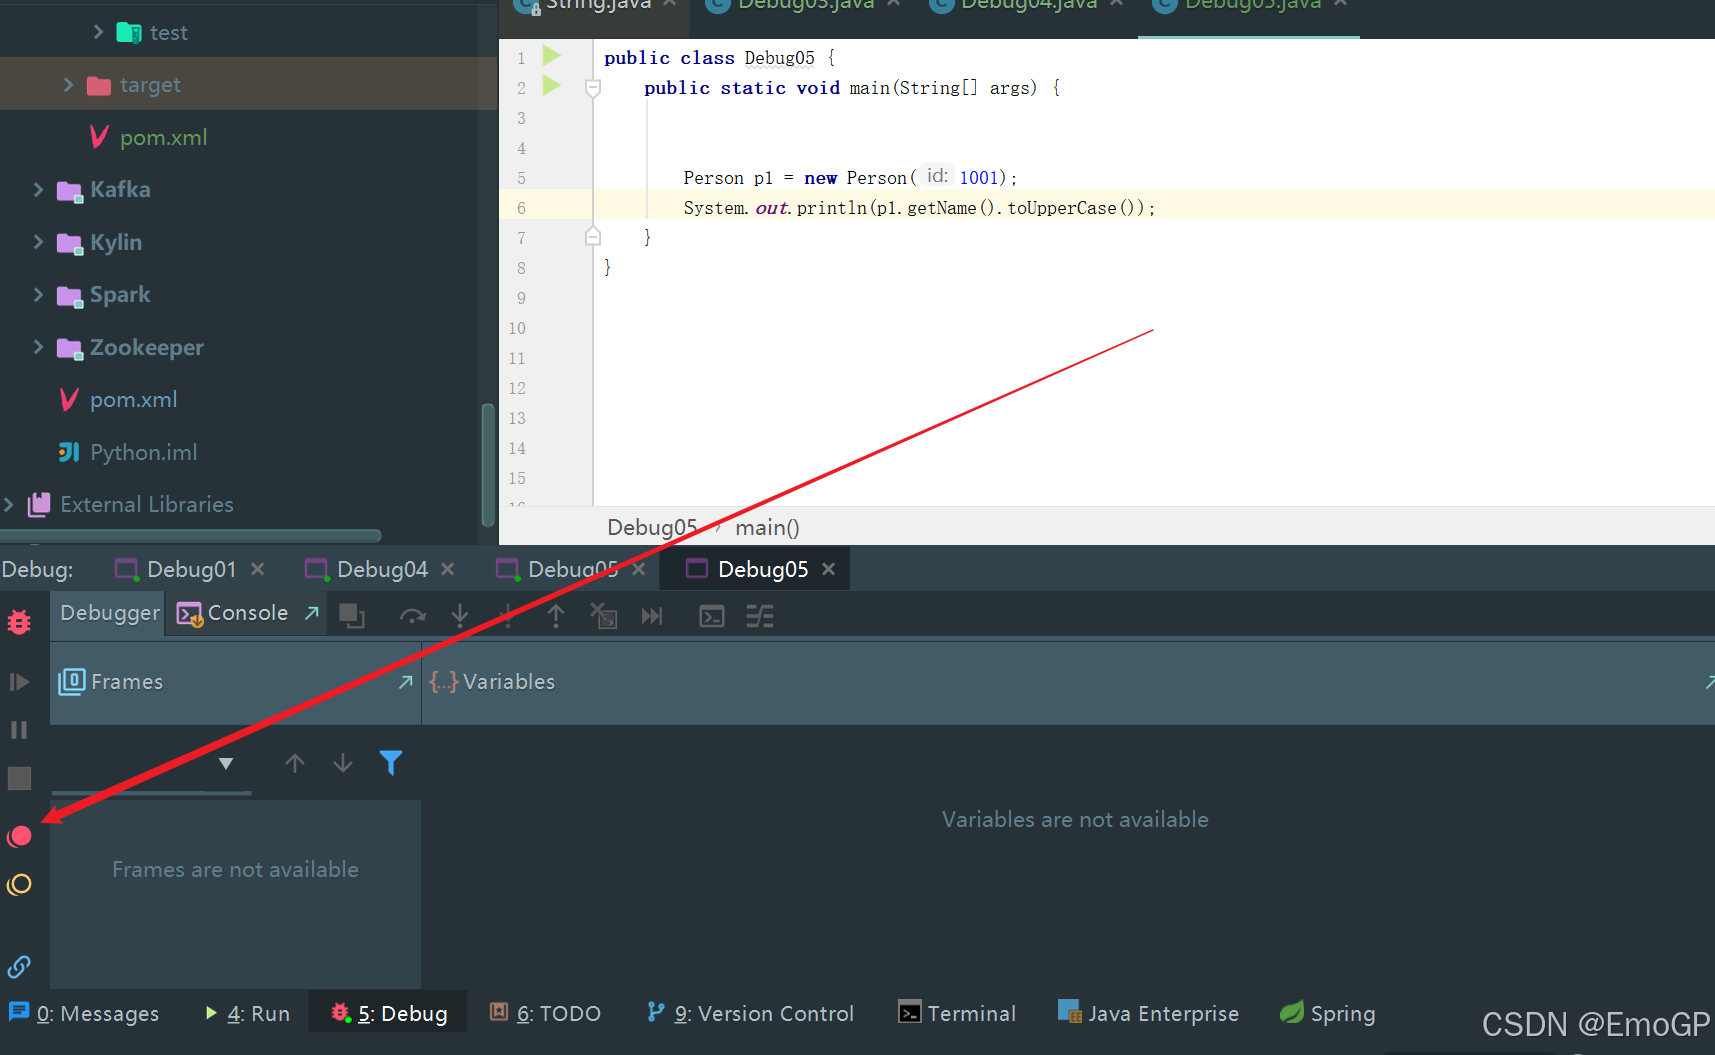Viewport: 1715px width, 1055px height.
Task: Expand External Libraries node
Action: click(x=8, y=505)
